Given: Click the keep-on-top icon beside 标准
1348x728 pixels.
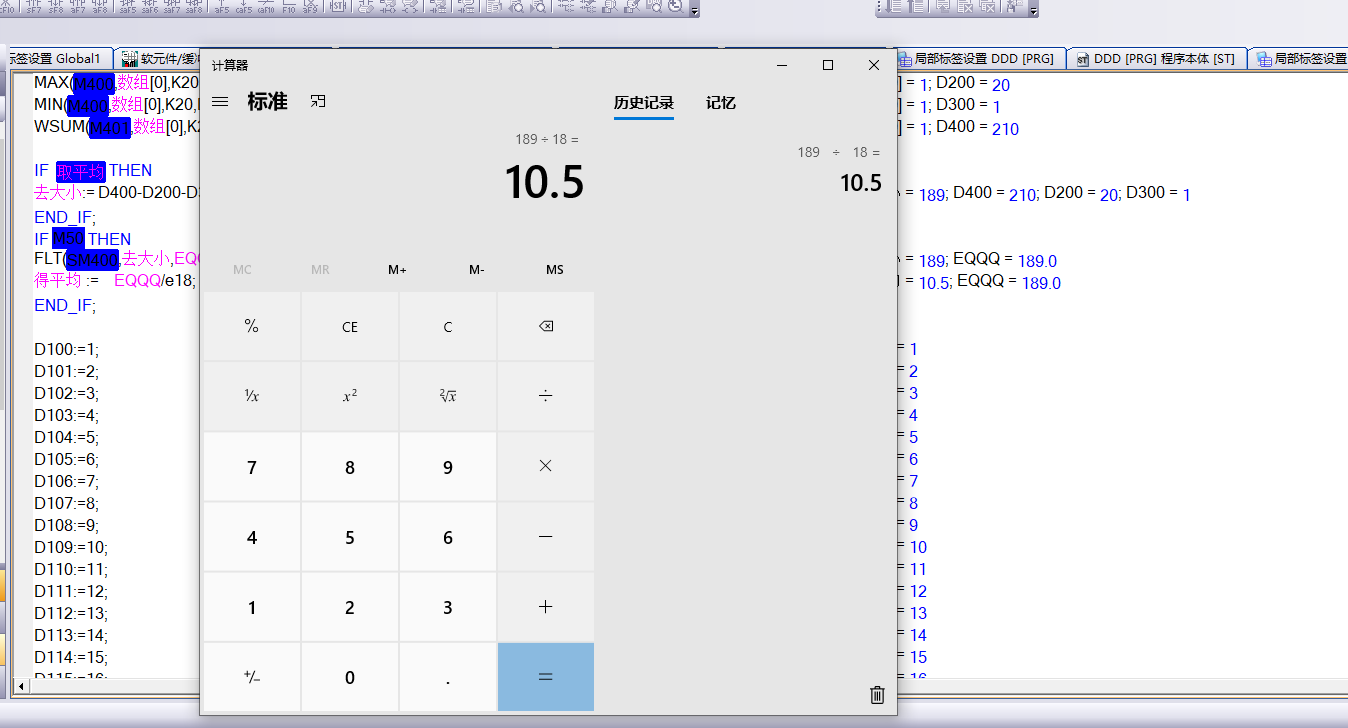Looking at the screenshot, I should (x=318, y=102).
